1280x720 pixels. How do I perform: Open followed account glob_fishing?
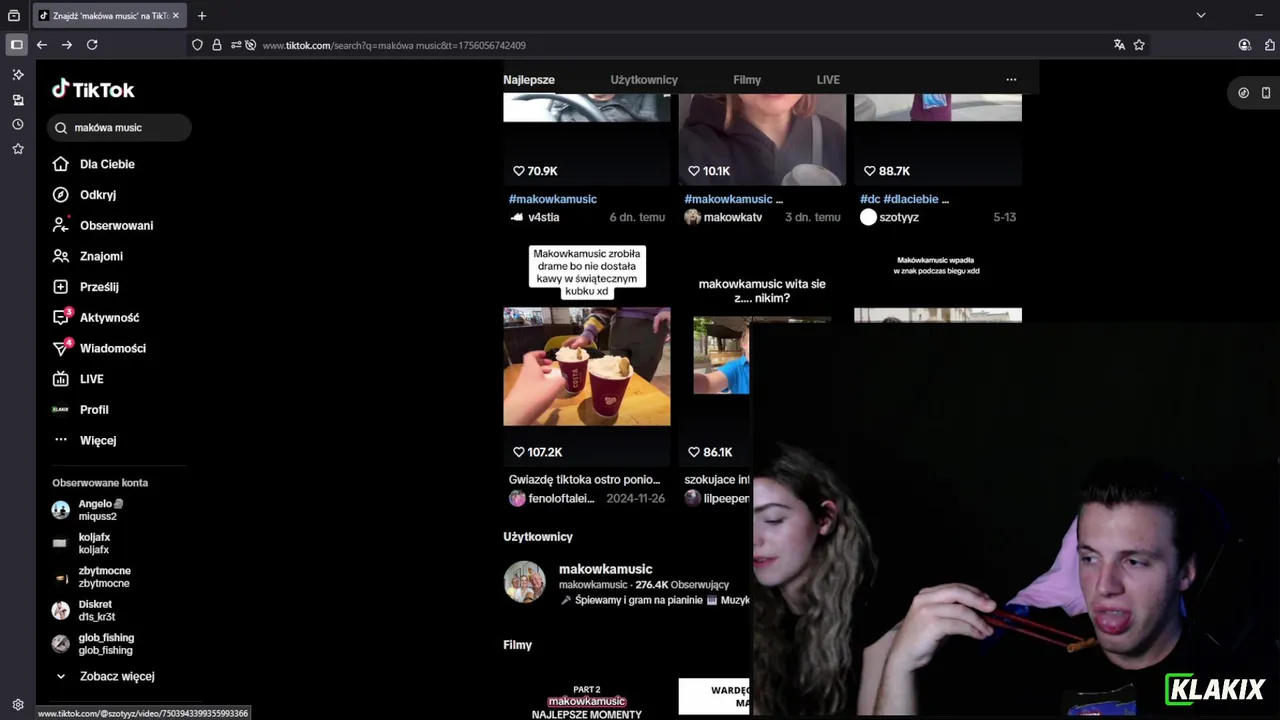(x=93, y=644)
